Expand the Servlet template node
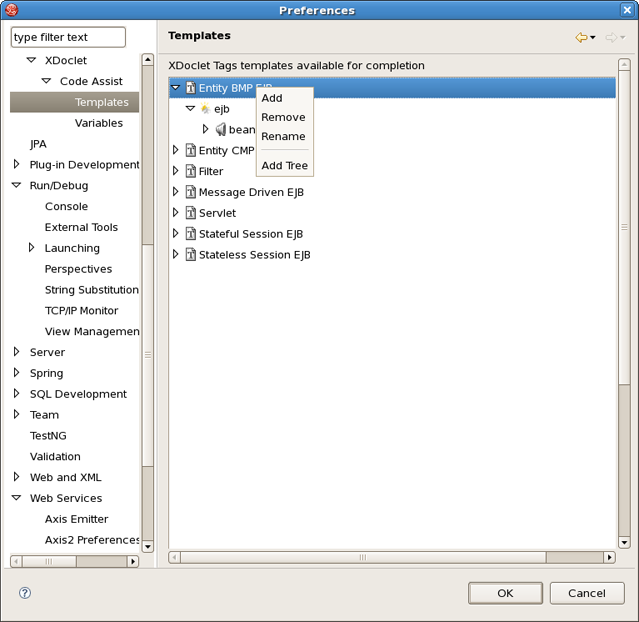 176,213
